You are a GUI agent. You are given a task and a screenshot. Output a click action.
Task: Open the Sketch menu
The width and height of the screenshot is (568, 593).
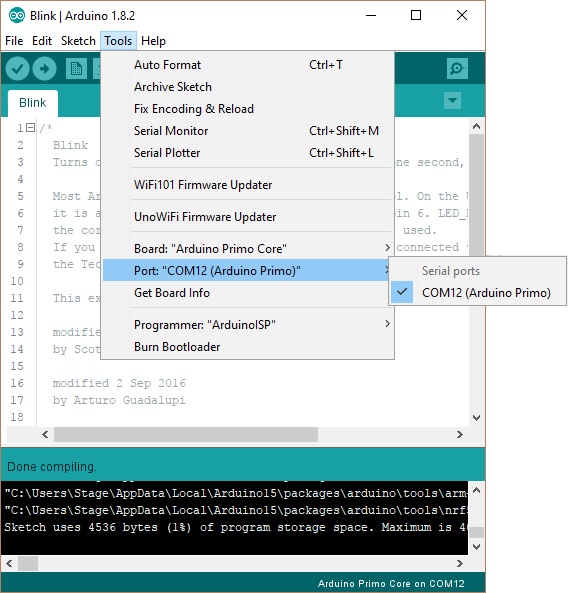pos(78,41)
